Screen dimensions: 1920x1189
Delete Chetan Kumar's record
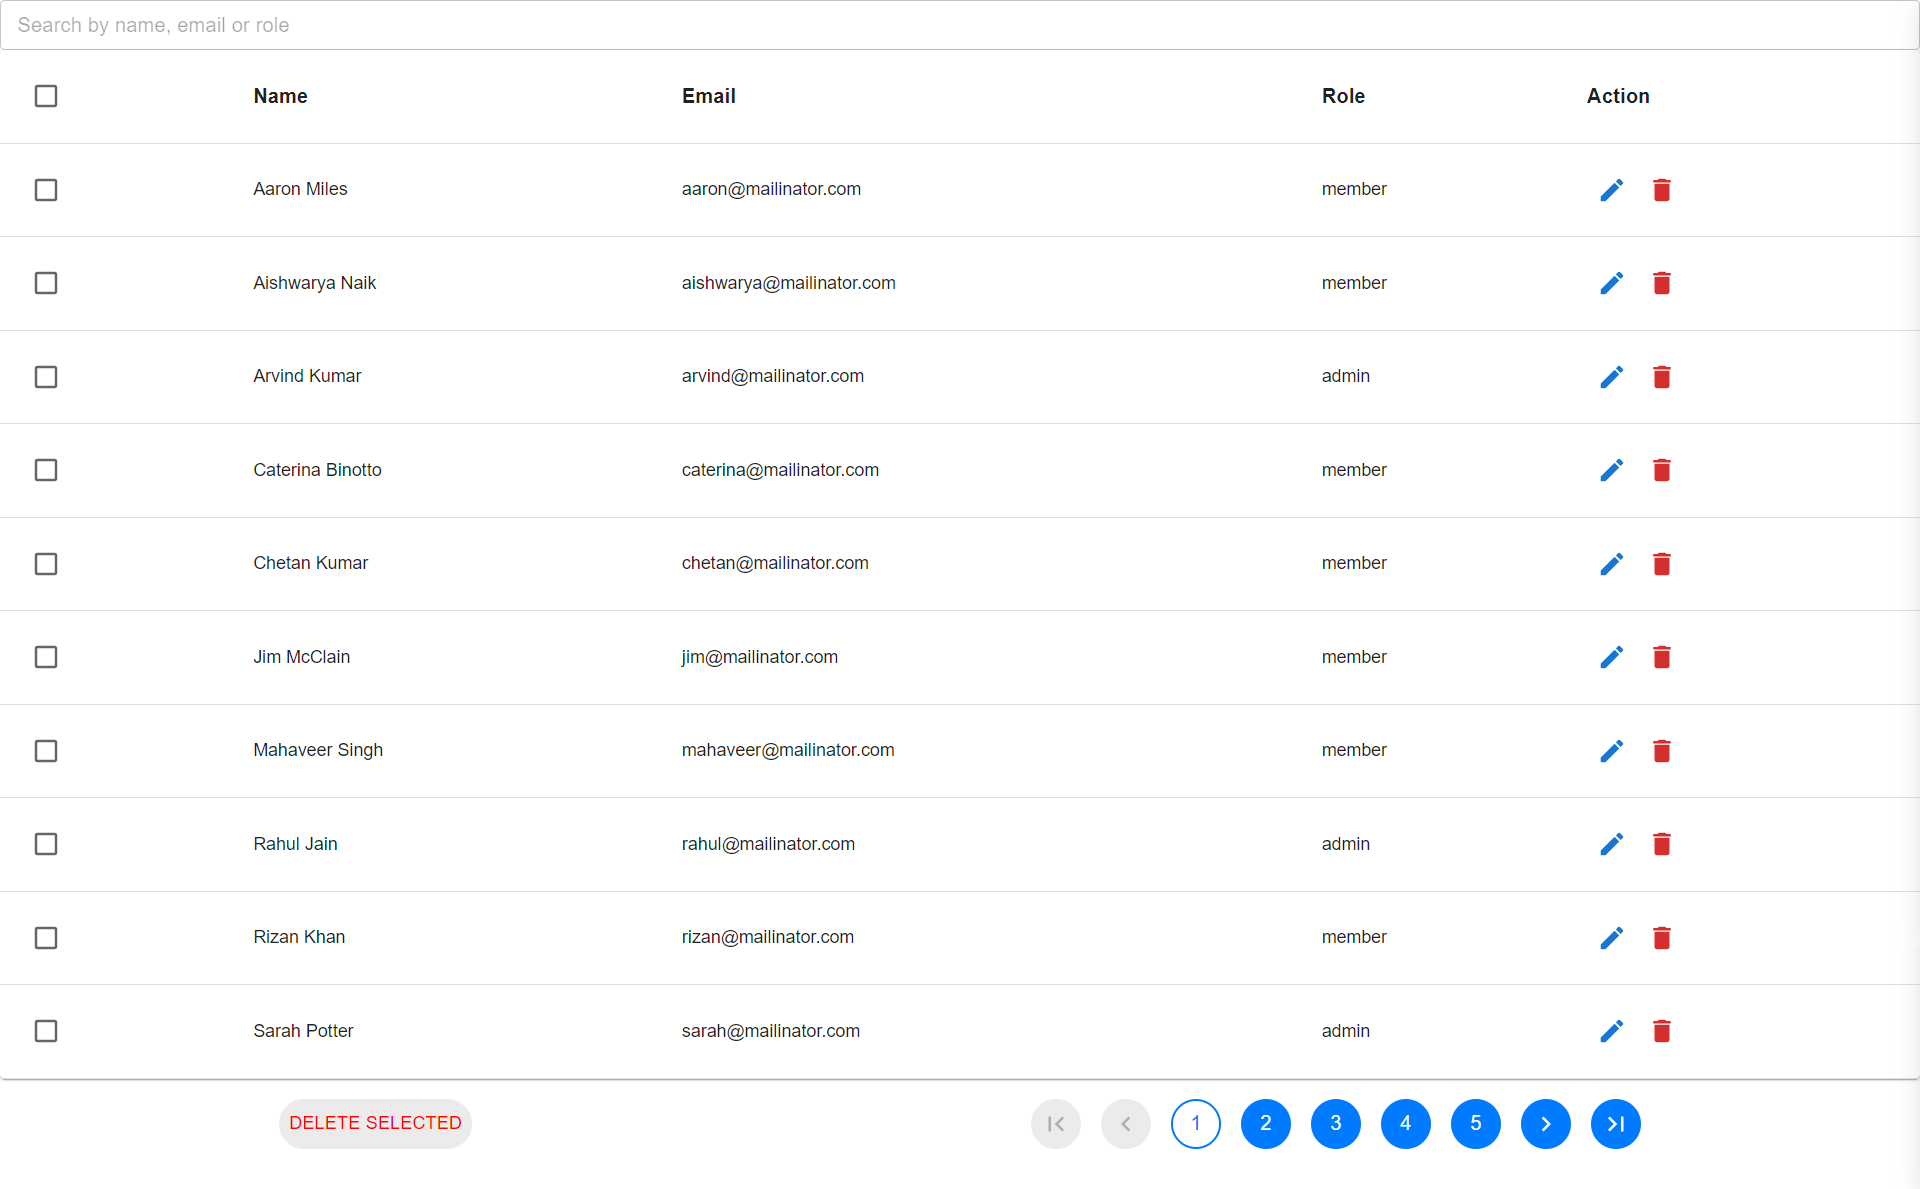coord(1661,564)
